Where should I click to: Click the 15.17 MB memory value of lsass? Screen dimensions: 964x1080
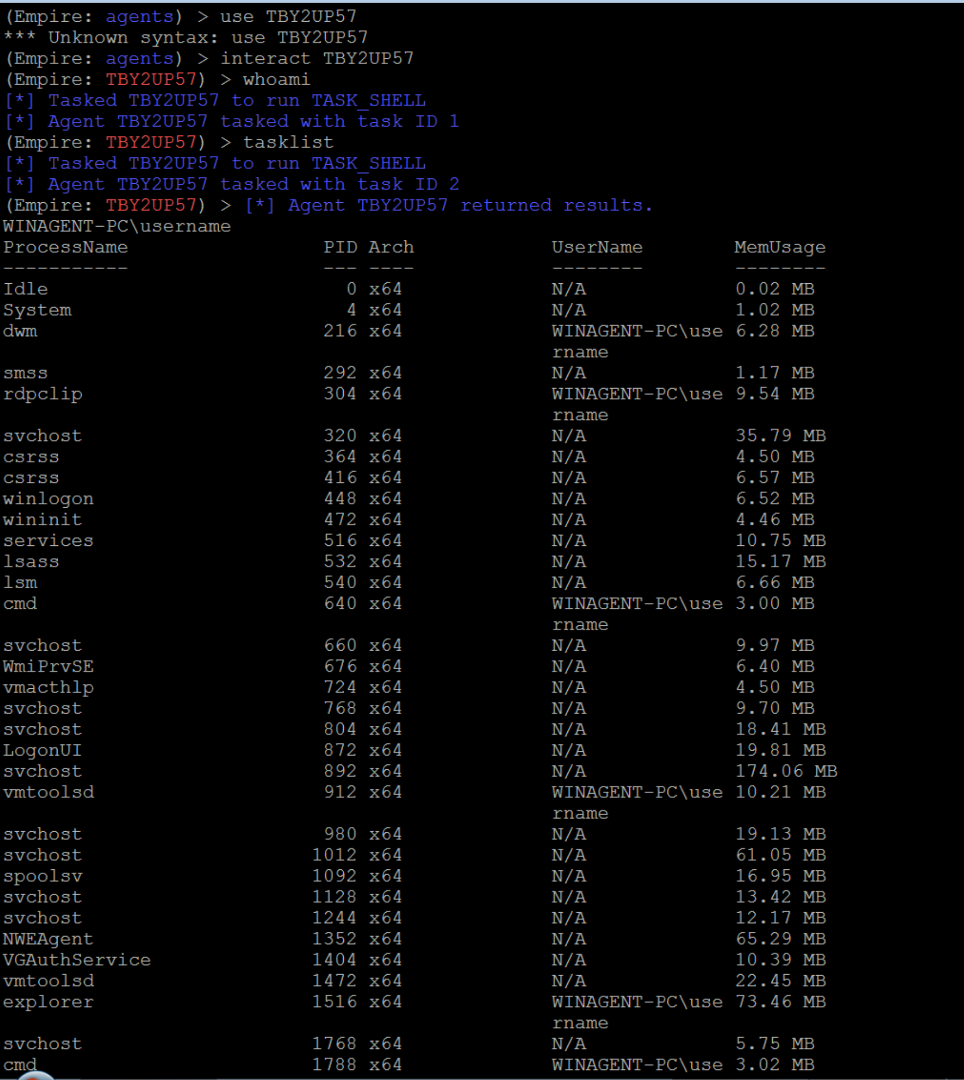point(780,561)
